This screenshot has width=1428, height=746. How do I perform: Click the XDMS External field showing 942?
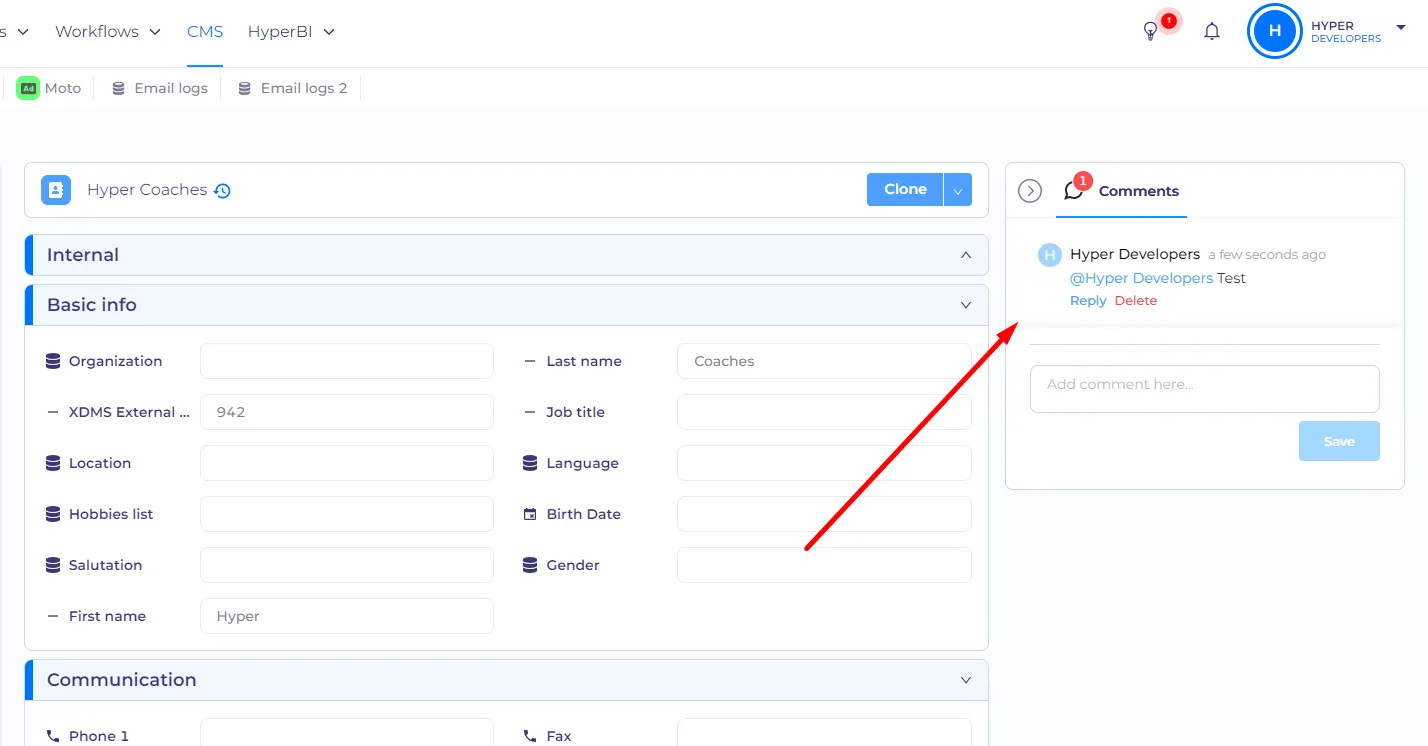pos(347,412)
